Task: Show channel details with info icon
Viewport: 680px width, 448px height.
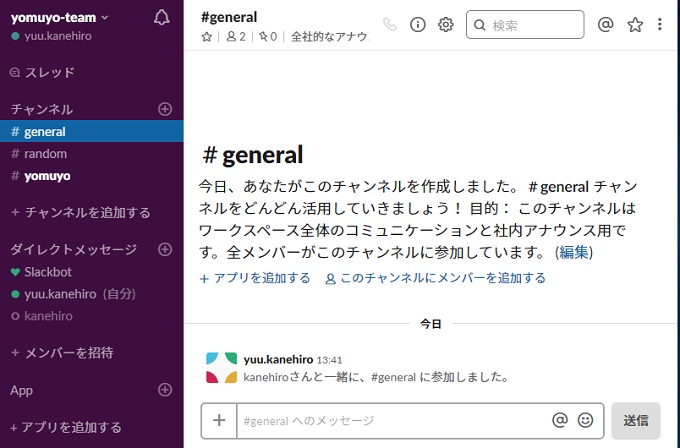Action: 418,25
